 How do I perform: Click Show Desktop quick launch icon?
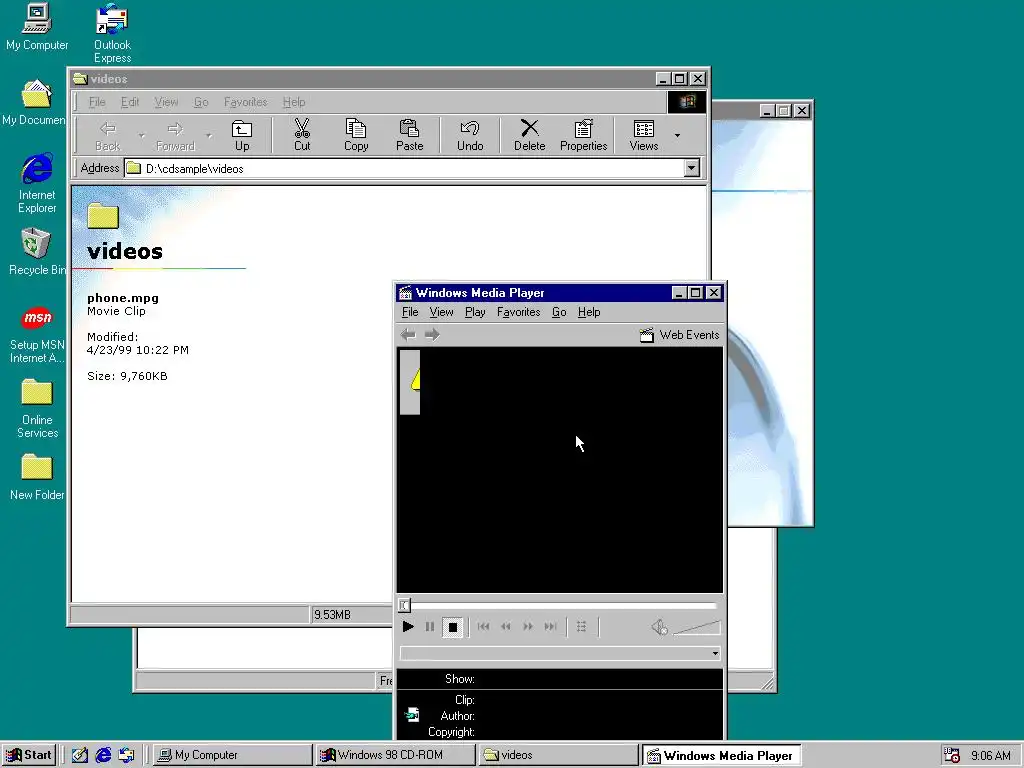coord(80,755)
